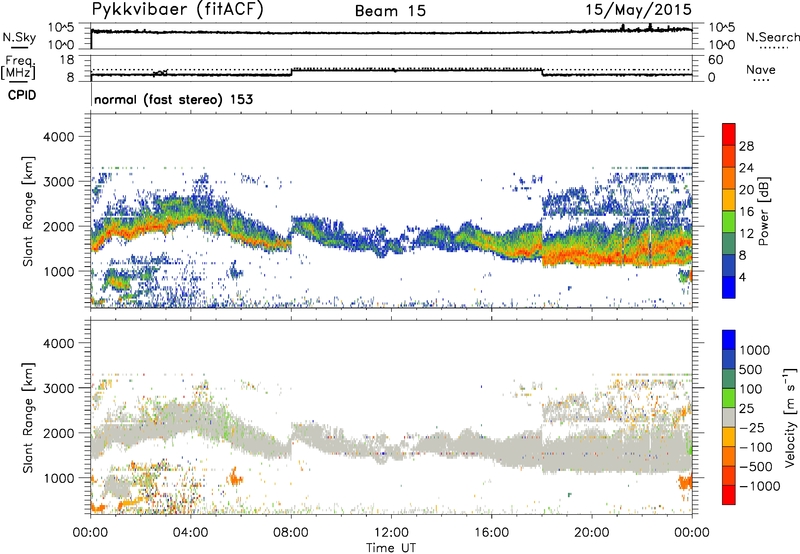Click the date '15/May/2015'

(638, 10)
